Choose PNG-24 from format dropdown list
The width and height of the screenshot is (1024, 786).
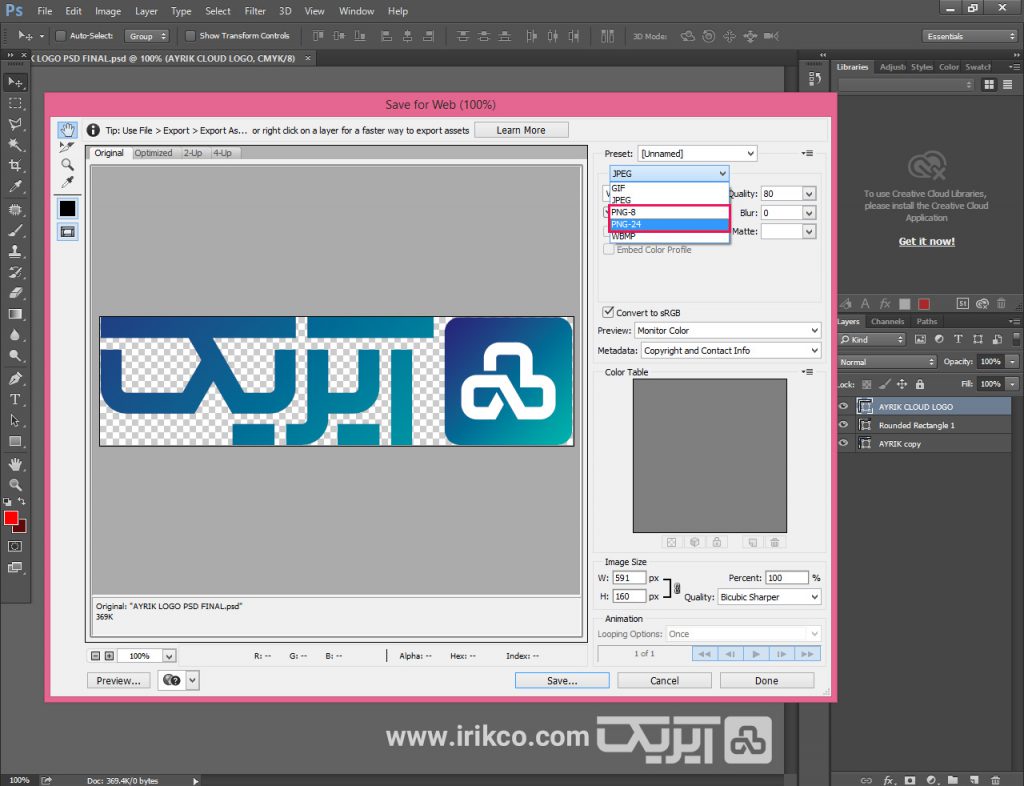tap(668, 224)
